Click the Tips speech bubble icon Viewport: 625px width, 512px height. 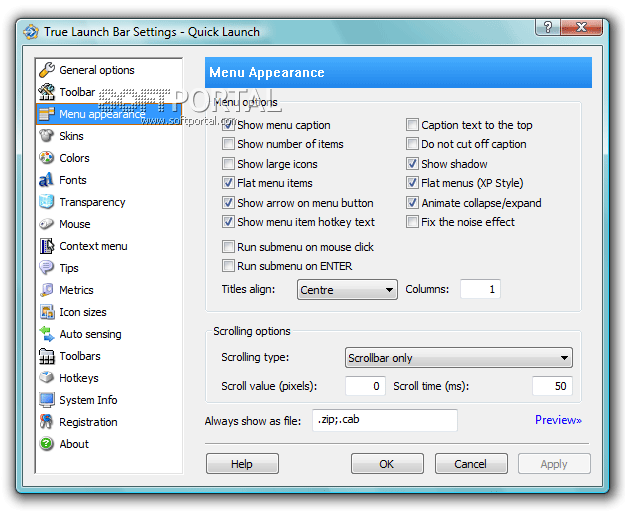pos(47,268)
